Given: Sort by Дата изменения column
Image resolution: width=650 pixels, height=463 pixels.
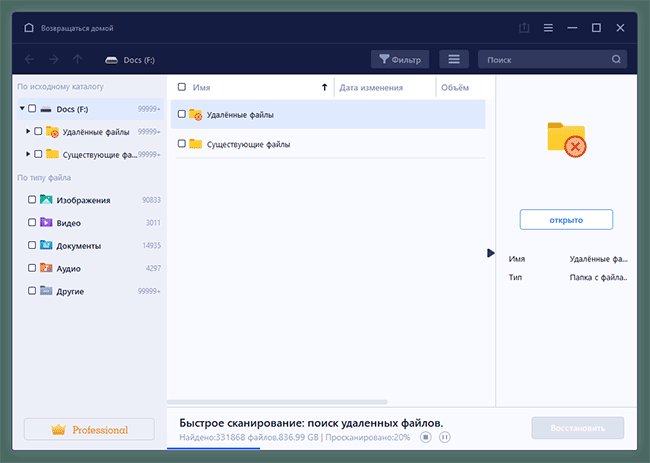Looking at the screenshot, I should [x=371, y=87].
